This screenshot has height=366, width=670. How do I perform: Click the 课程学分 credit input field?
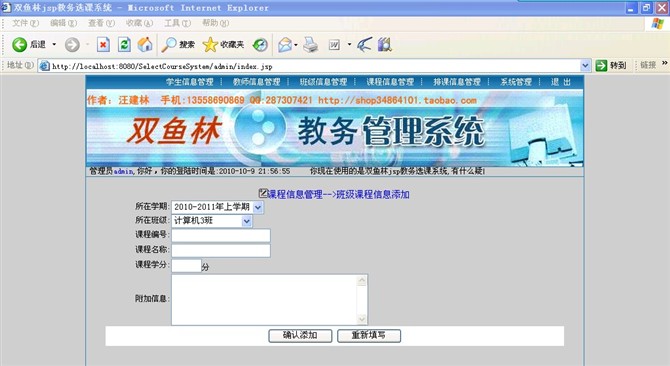click(x=186, y=266)
